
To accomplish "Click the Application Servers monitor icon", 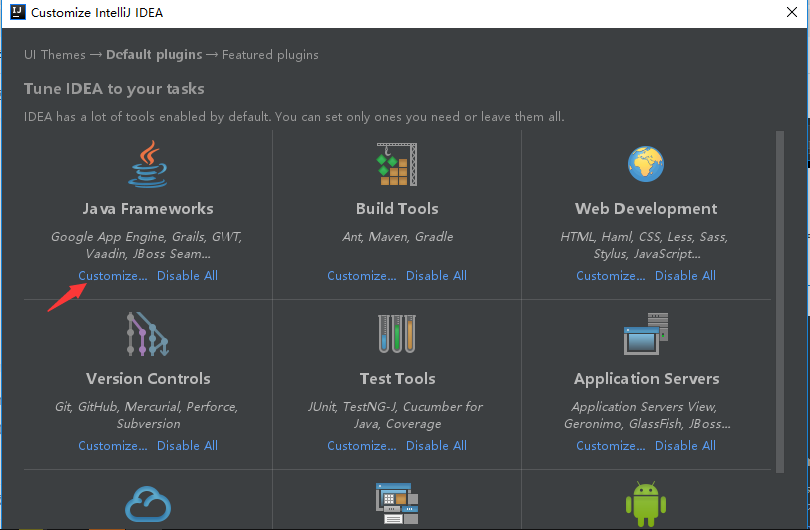I will tap(646, 335).
